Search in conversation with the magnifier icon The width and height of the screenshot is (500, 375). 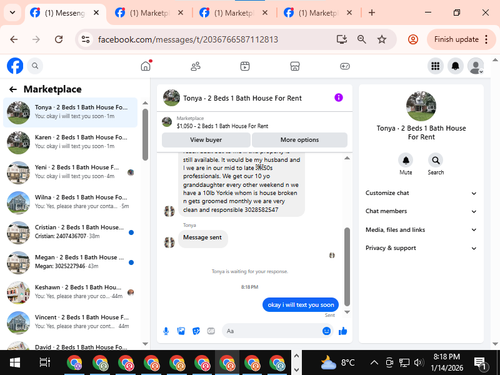click(436, 160)
